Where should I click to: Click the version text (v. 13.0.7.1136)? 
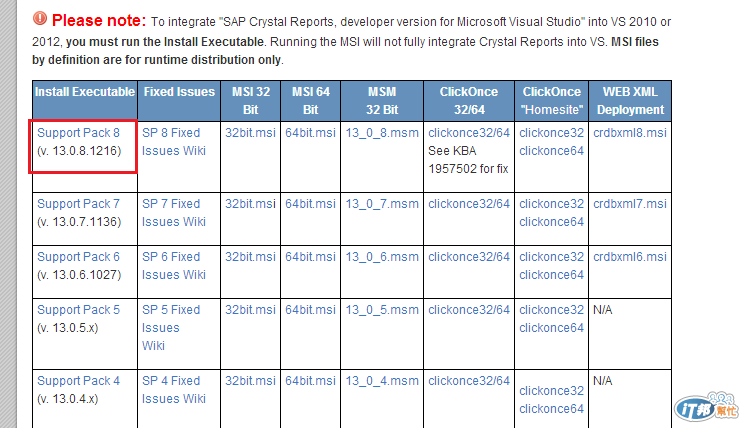click(x=79, y=222)
